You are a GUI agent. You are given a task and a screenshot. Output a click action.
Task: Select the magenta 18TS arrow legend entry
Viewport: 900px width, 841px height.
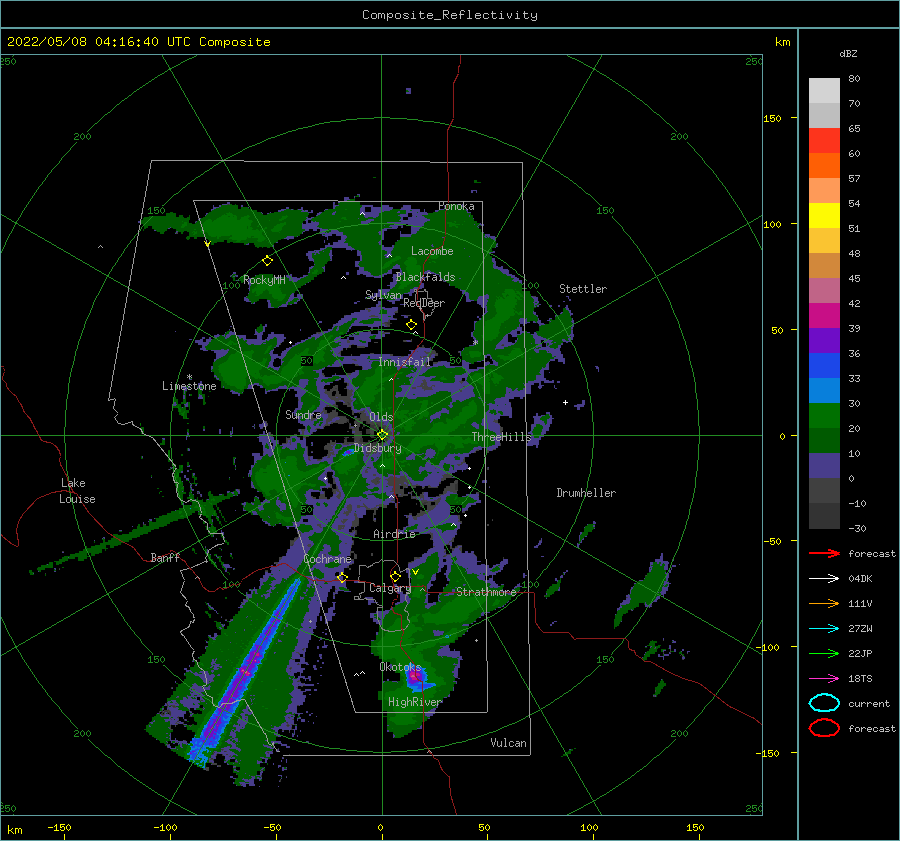click(824, 679)
